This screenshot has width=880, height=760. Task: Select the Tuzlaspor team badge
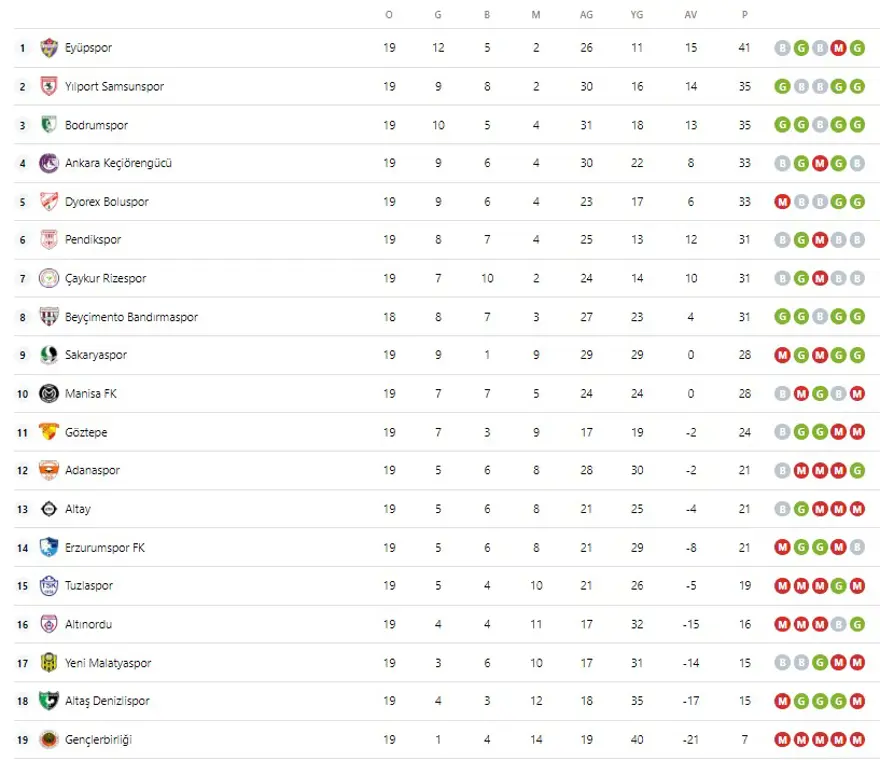(x=49, y=586)
